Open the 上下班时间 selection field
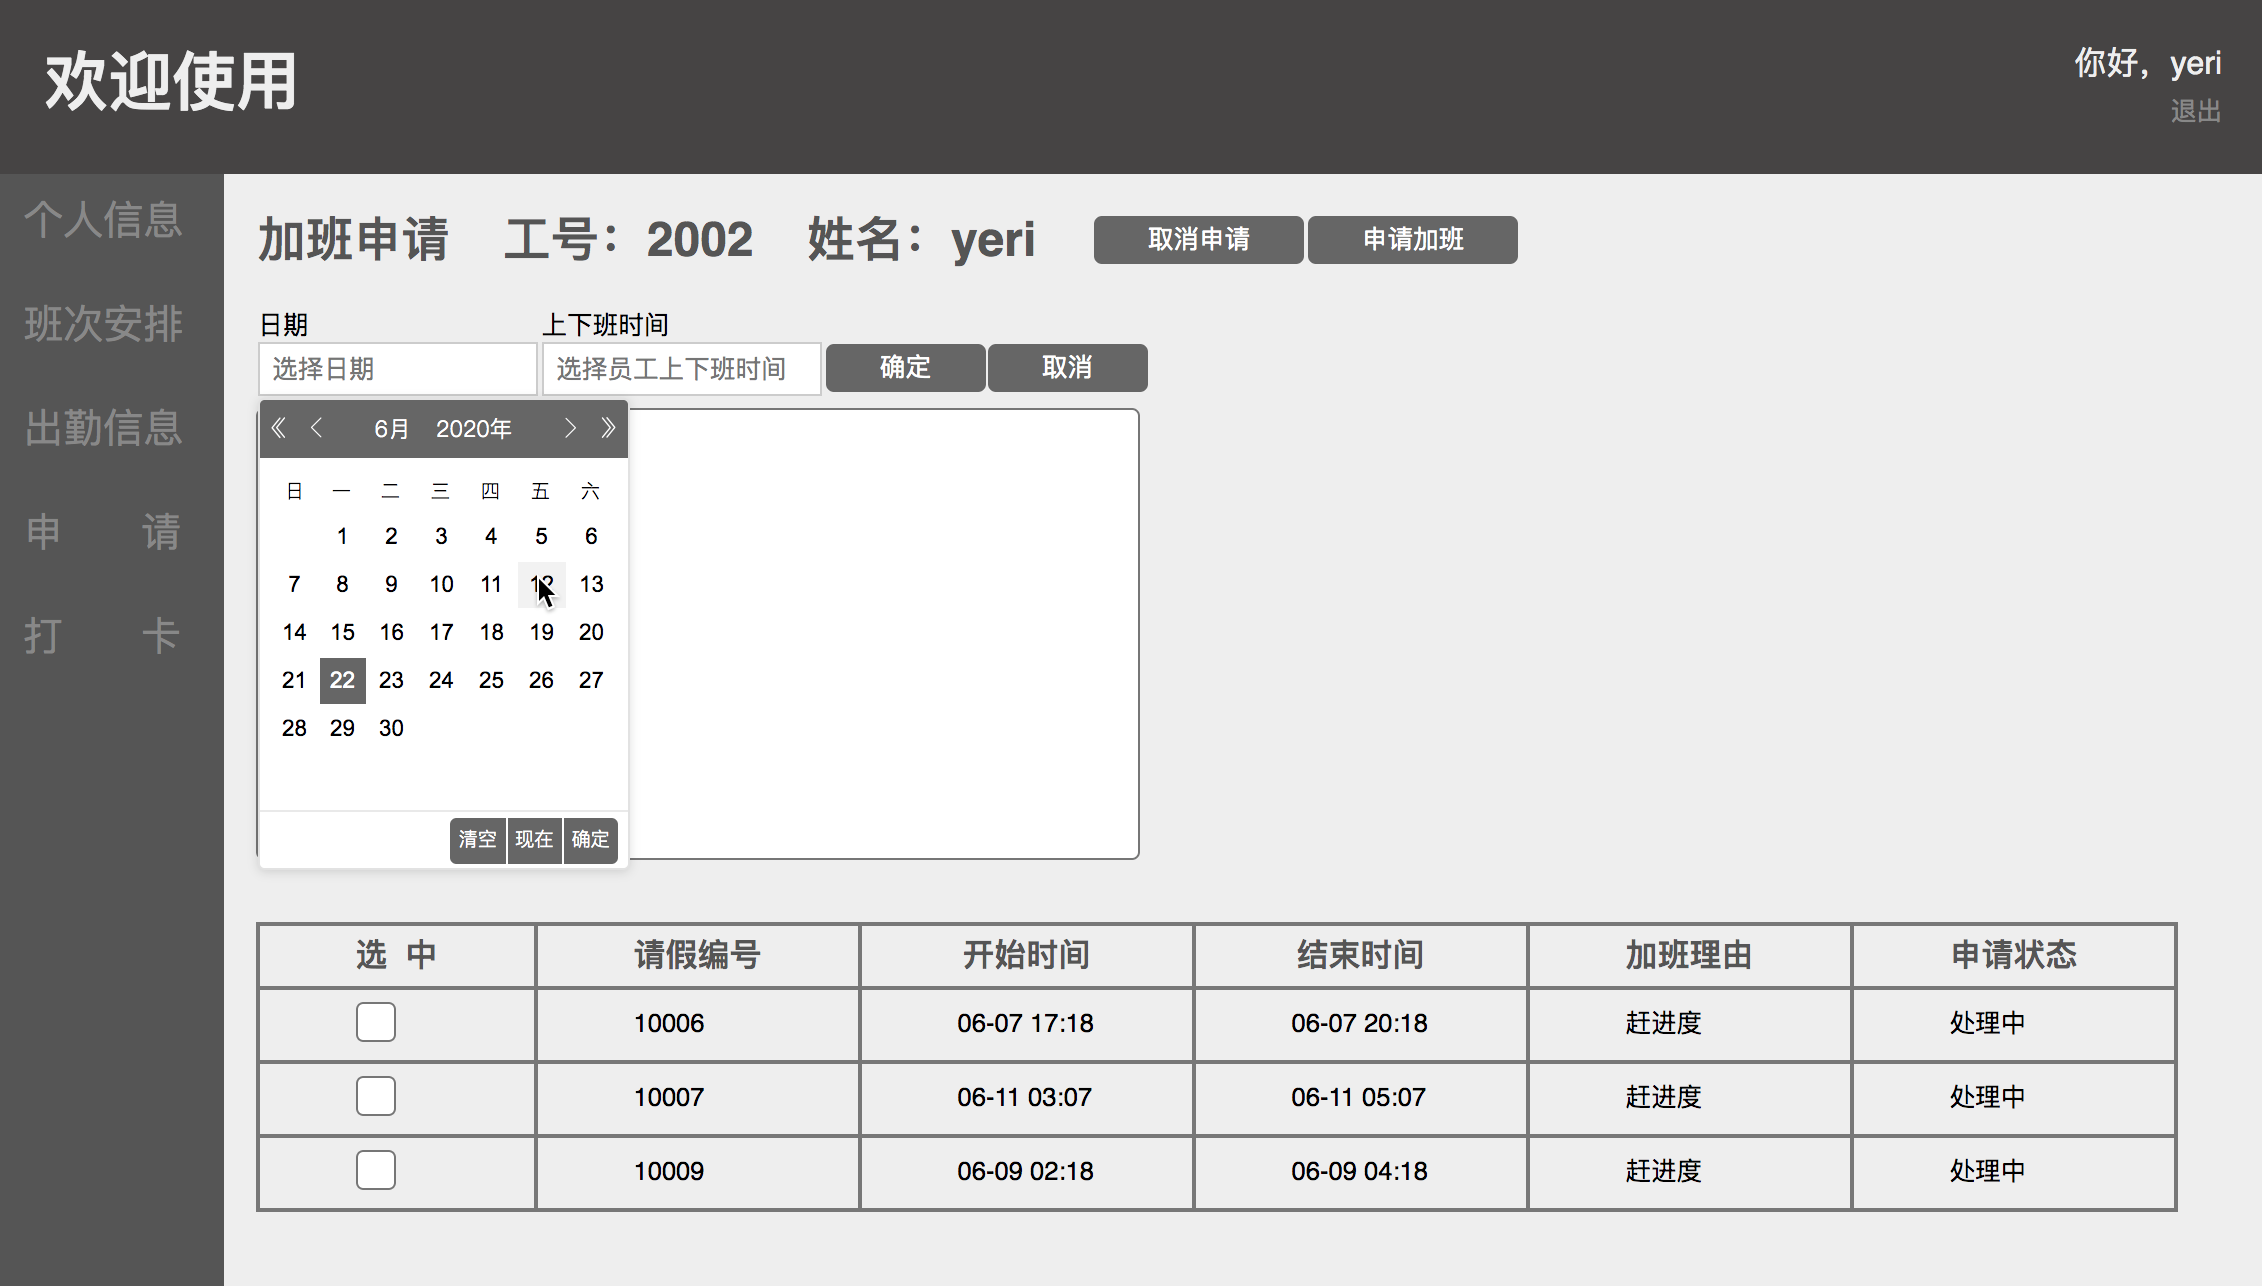This screenshot has width=2262, height=1286. tap(681, 369)
